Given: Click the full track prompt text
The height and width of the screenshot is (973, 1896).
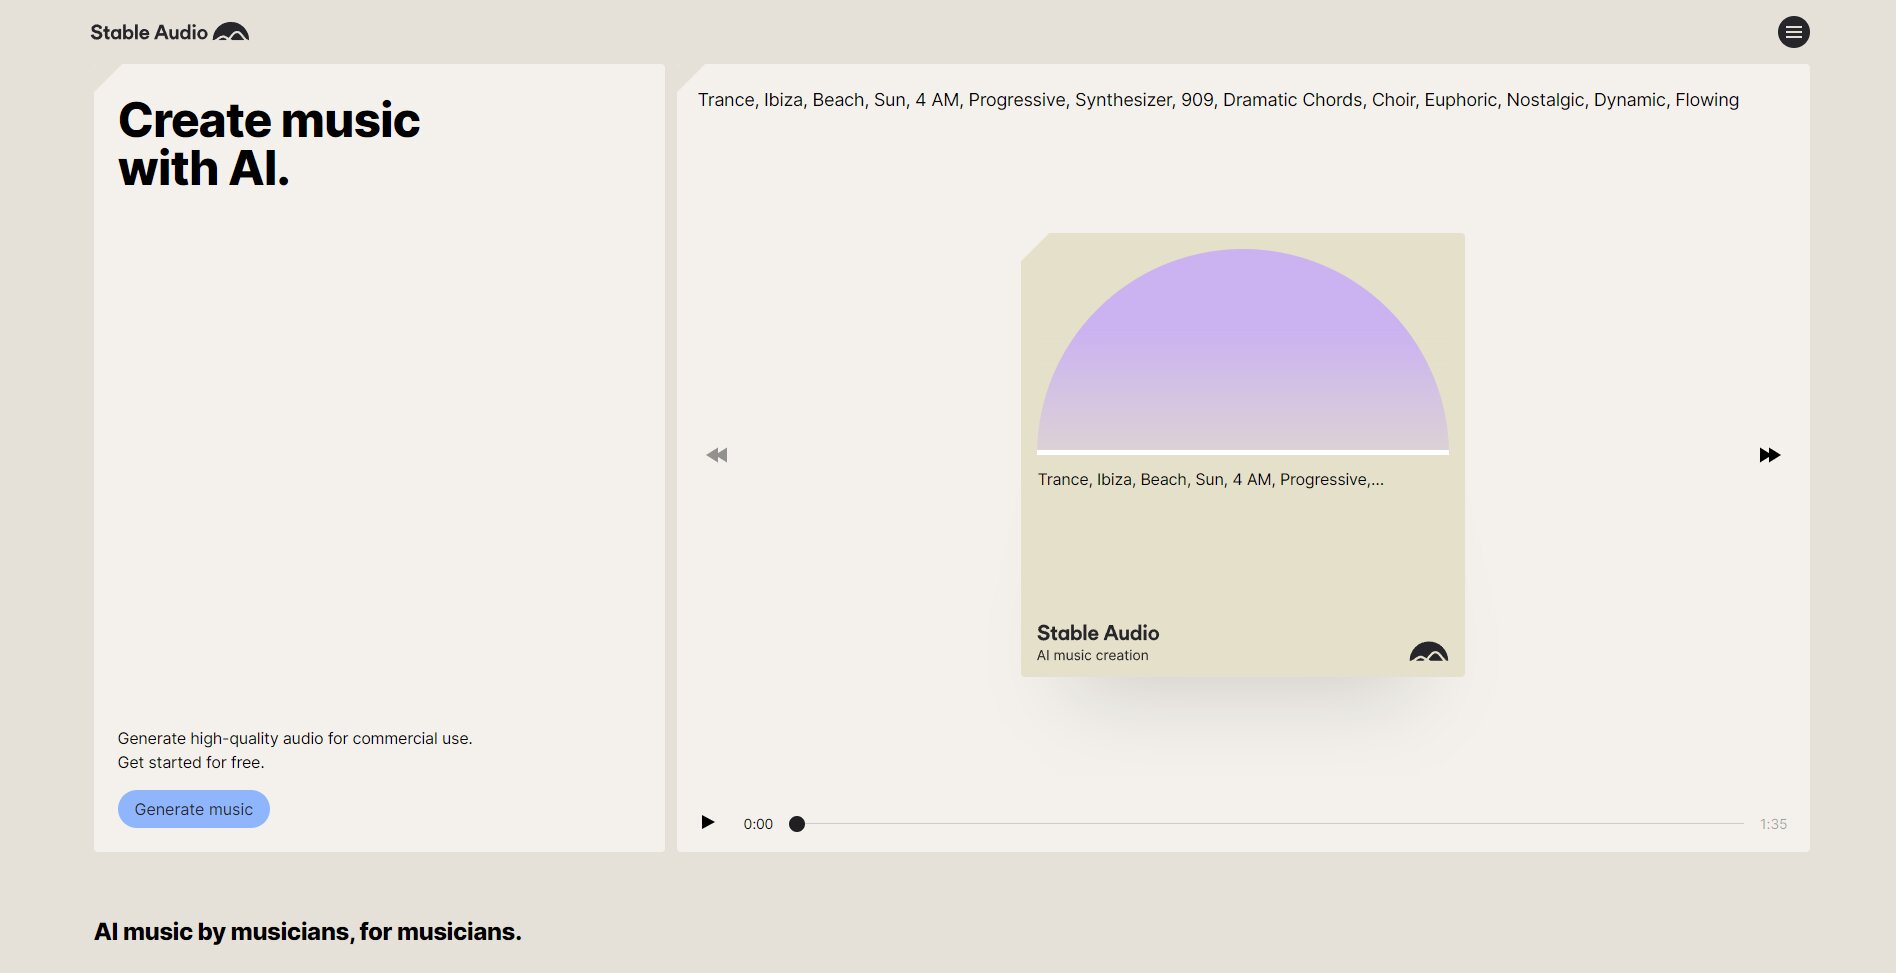Looking at the screenshot, I should point(1218,100).
